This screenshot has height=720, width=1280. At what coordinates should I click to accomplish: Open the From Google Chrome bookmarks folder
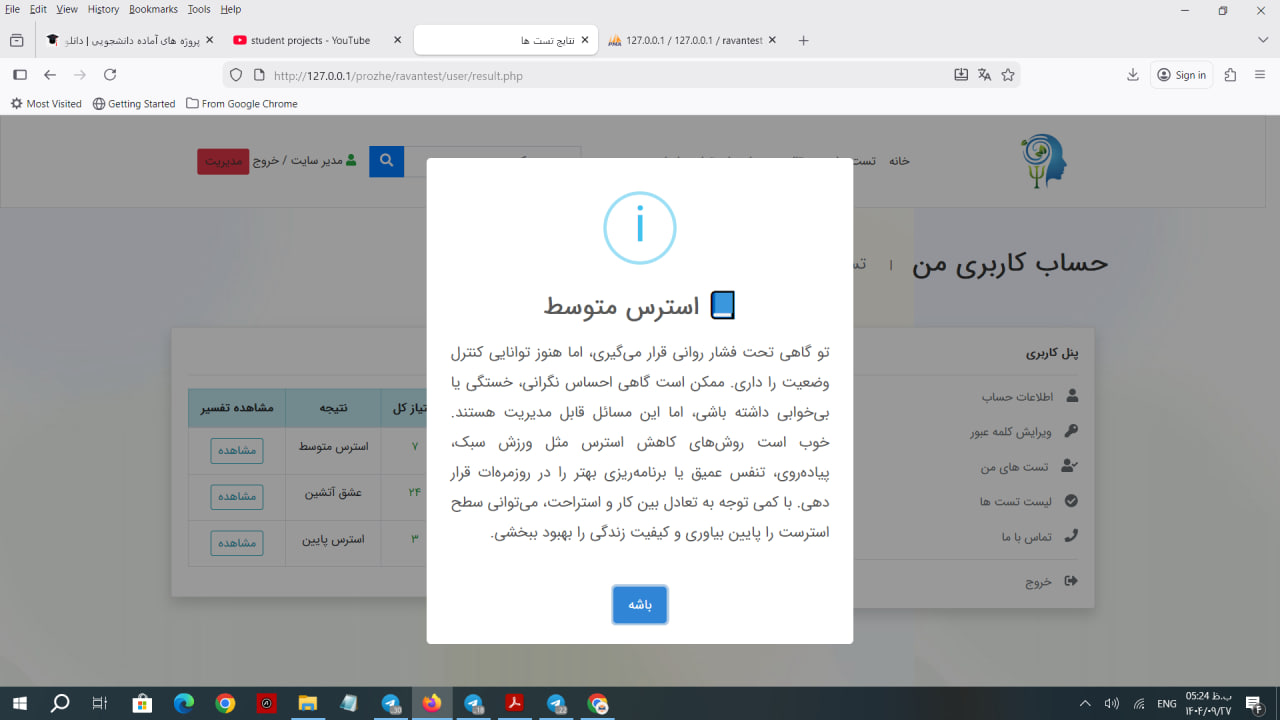tap(242, 103)
